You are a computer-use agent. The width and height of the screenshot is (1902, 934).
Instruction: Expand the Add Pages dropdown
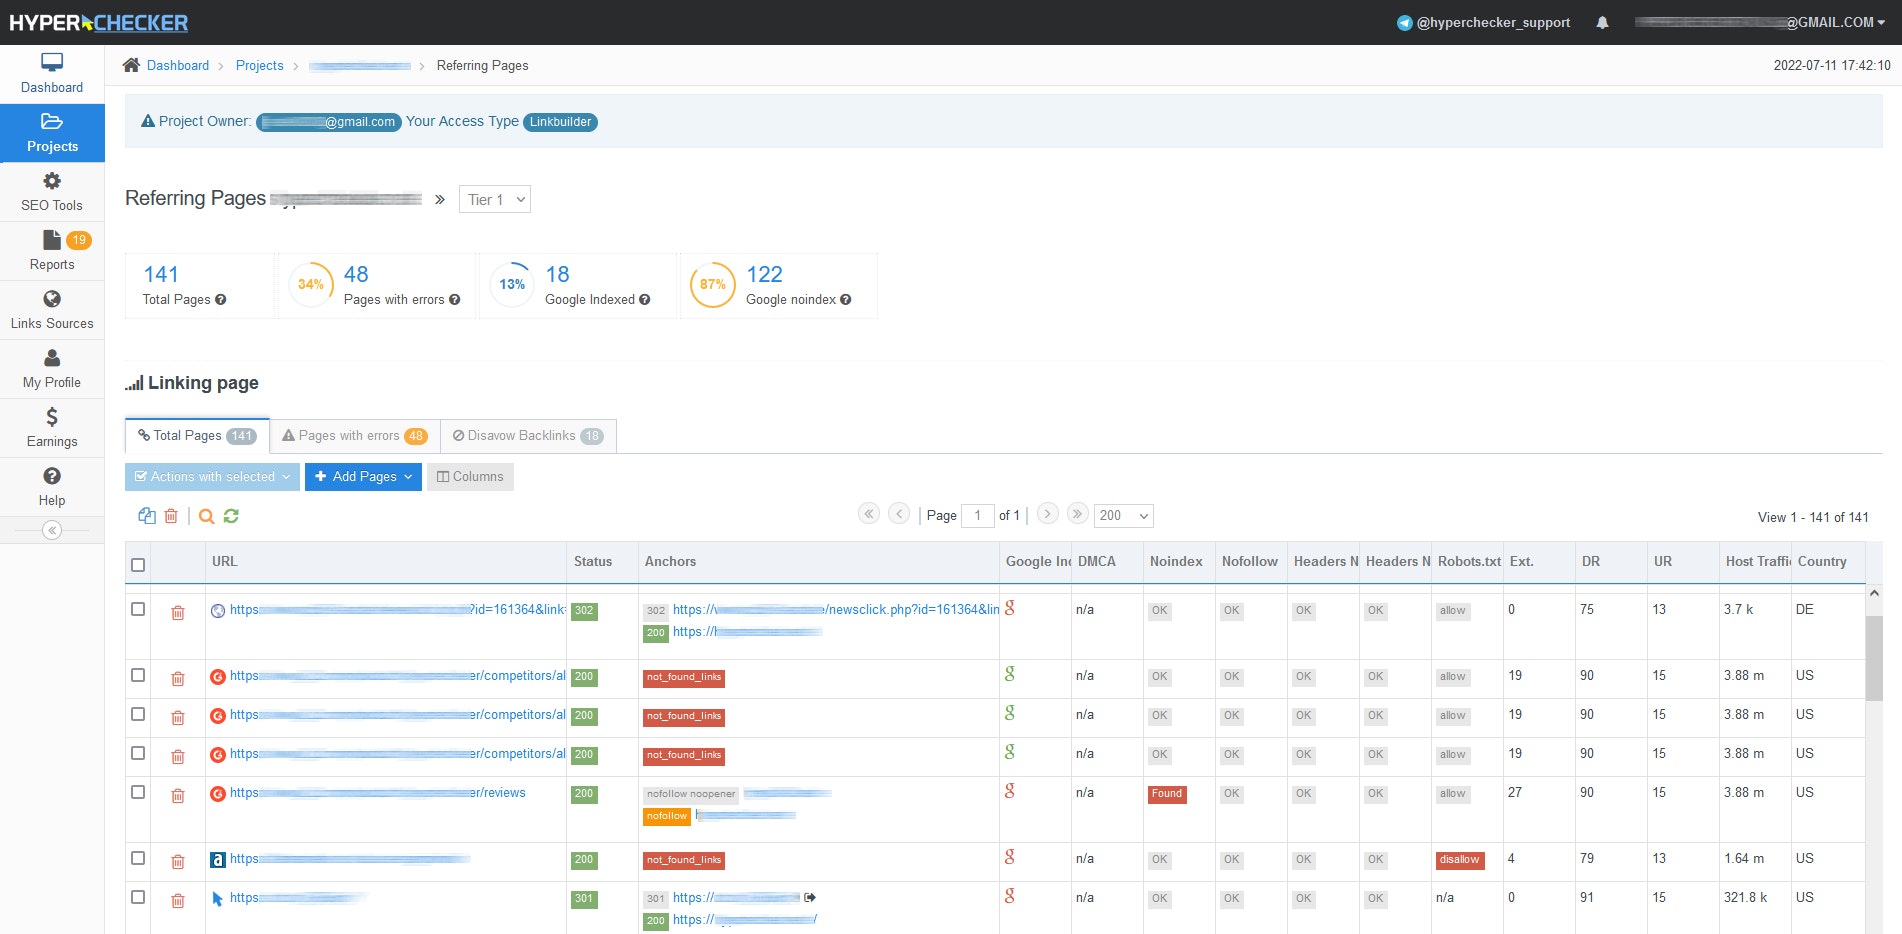[363, 477]
